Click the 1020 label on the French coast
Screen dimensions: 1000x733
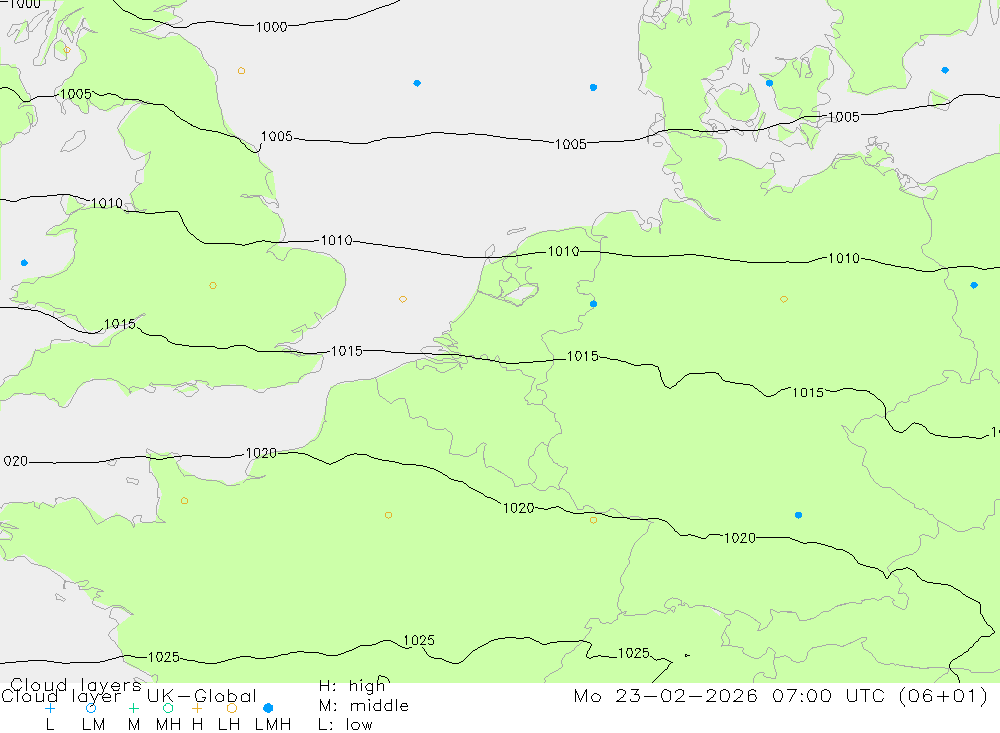tap(261, 453)
